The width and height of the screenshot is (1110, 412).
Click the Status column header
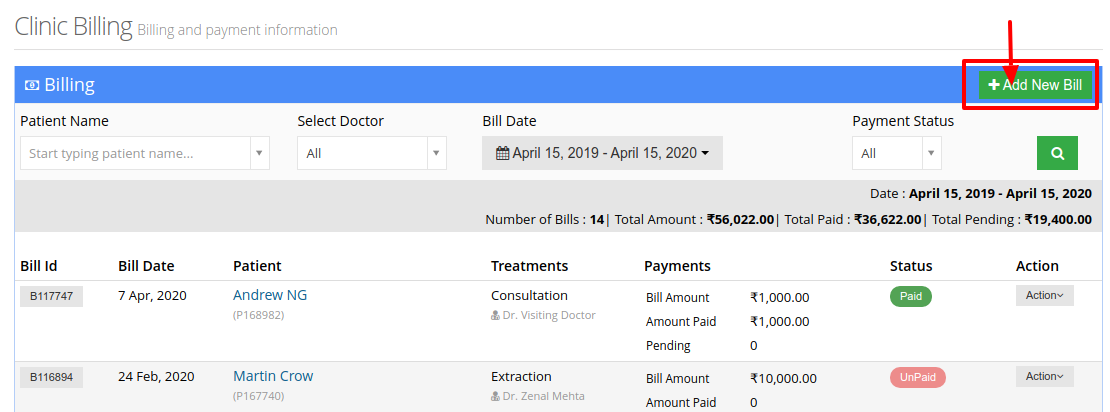pyautogui.click(x=911, y=266)
